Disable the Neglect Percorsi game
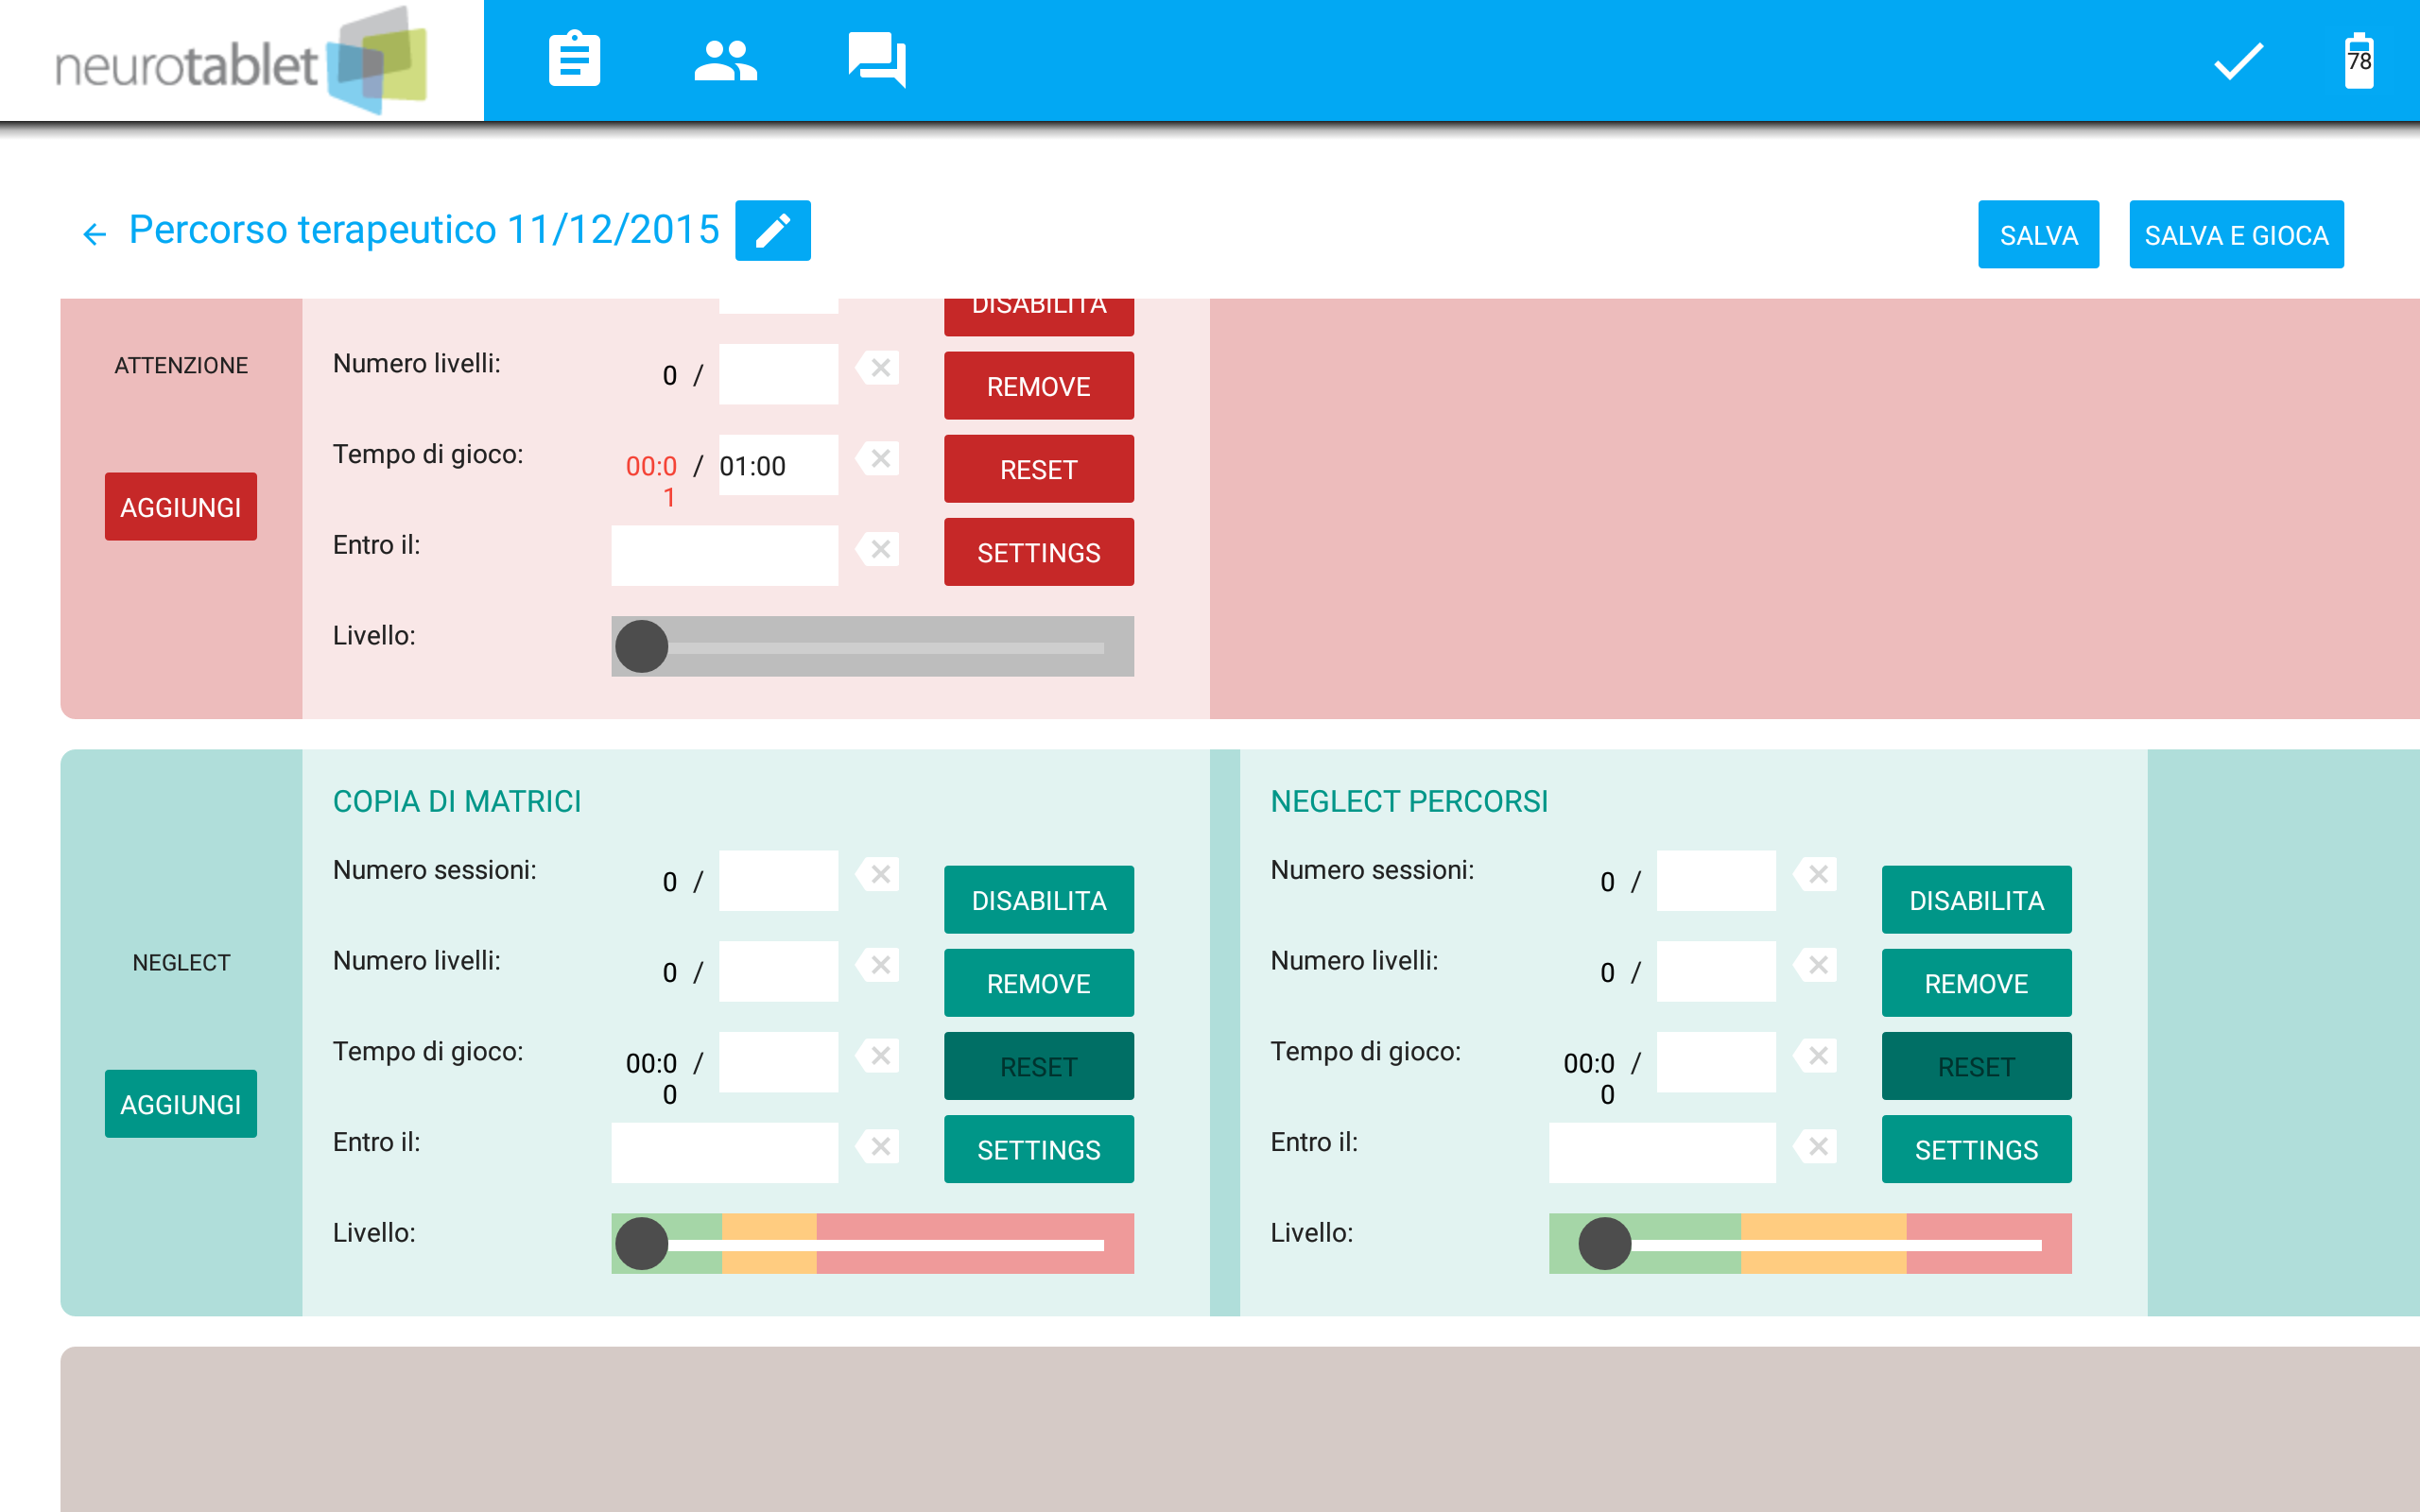Image resolution: width=2420 pixels, height=1512 pixels. [1975, 900]
